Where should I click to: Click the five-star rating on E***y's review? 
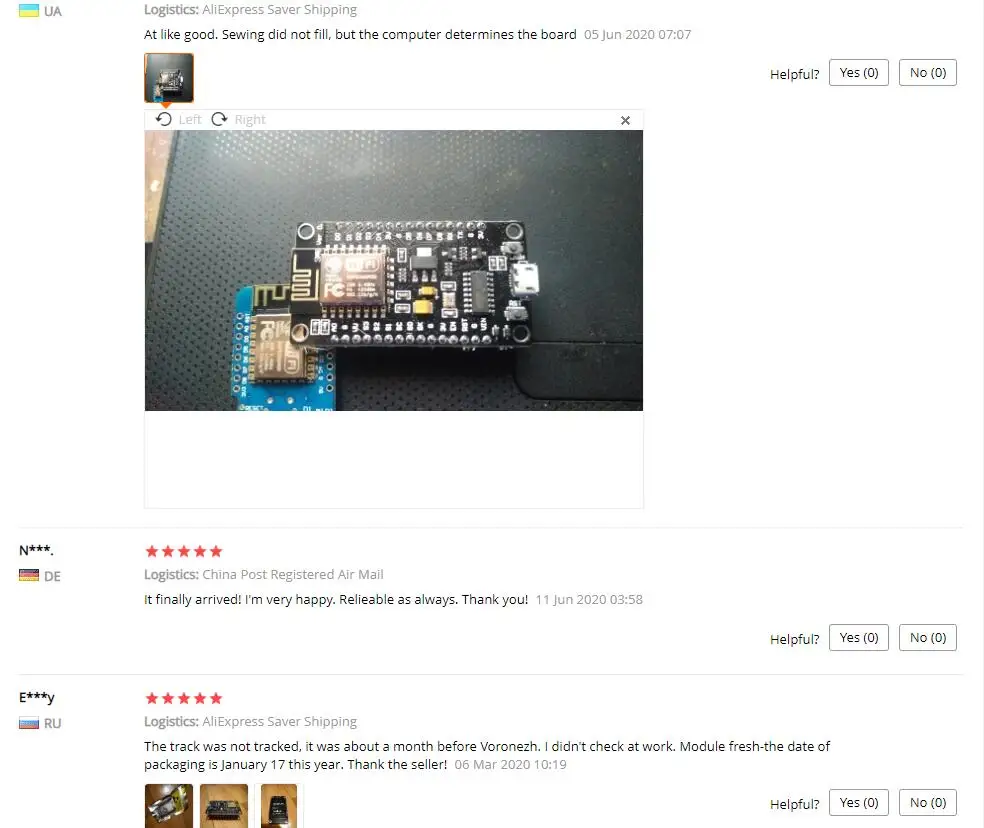184,698
